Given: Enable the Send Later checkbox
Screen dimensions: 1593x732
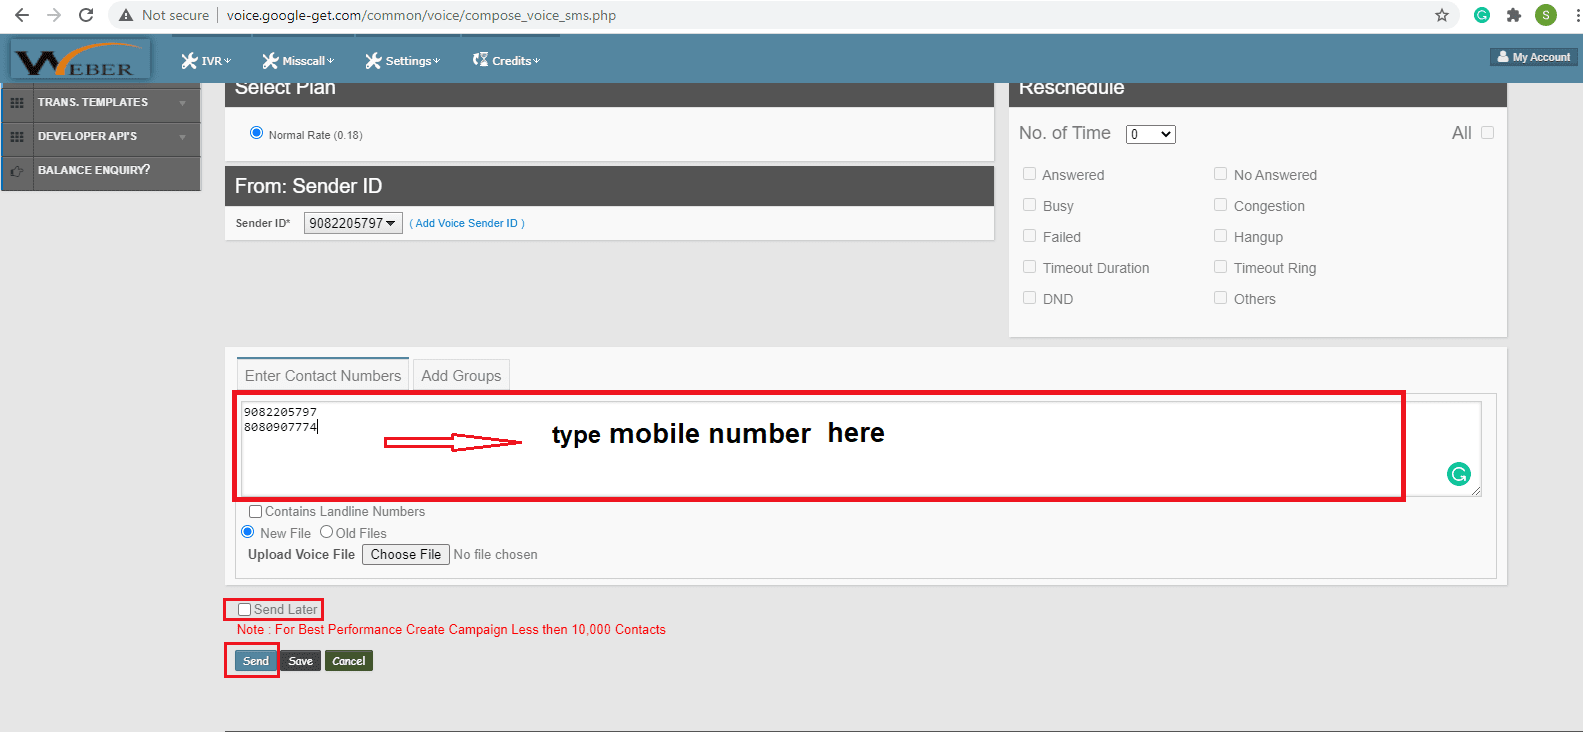Looking at the screenshot, I should [x=244, y=610].
